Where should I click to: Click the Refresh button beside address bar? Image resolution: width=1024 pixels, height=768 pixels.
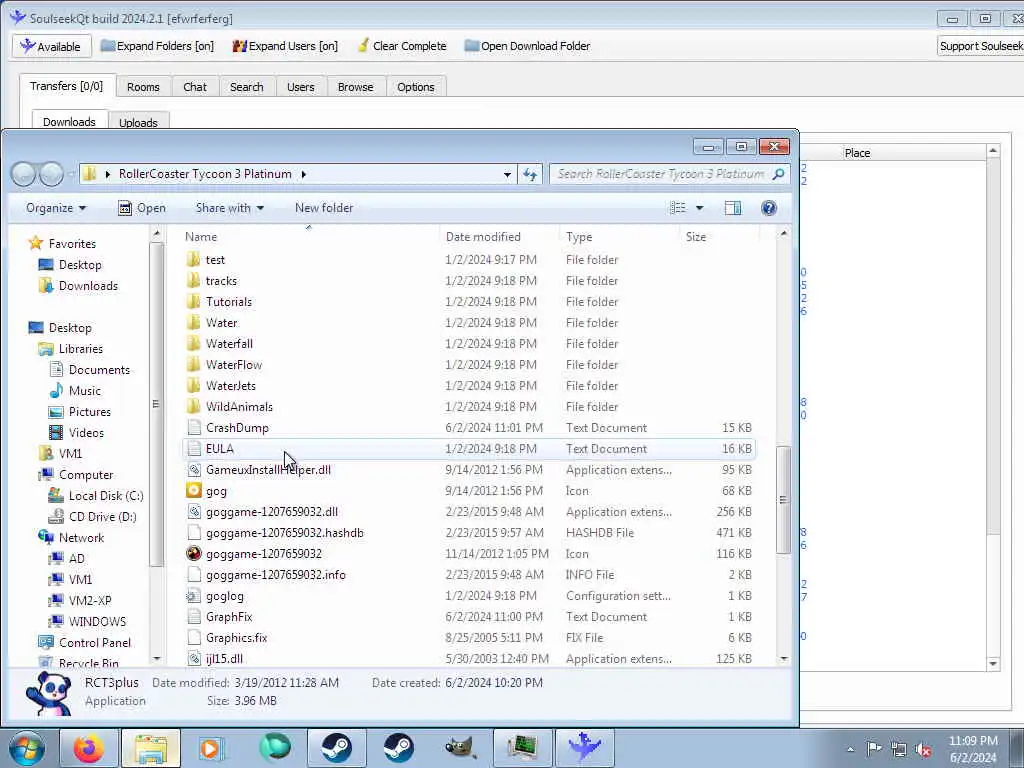pos(530,175)
